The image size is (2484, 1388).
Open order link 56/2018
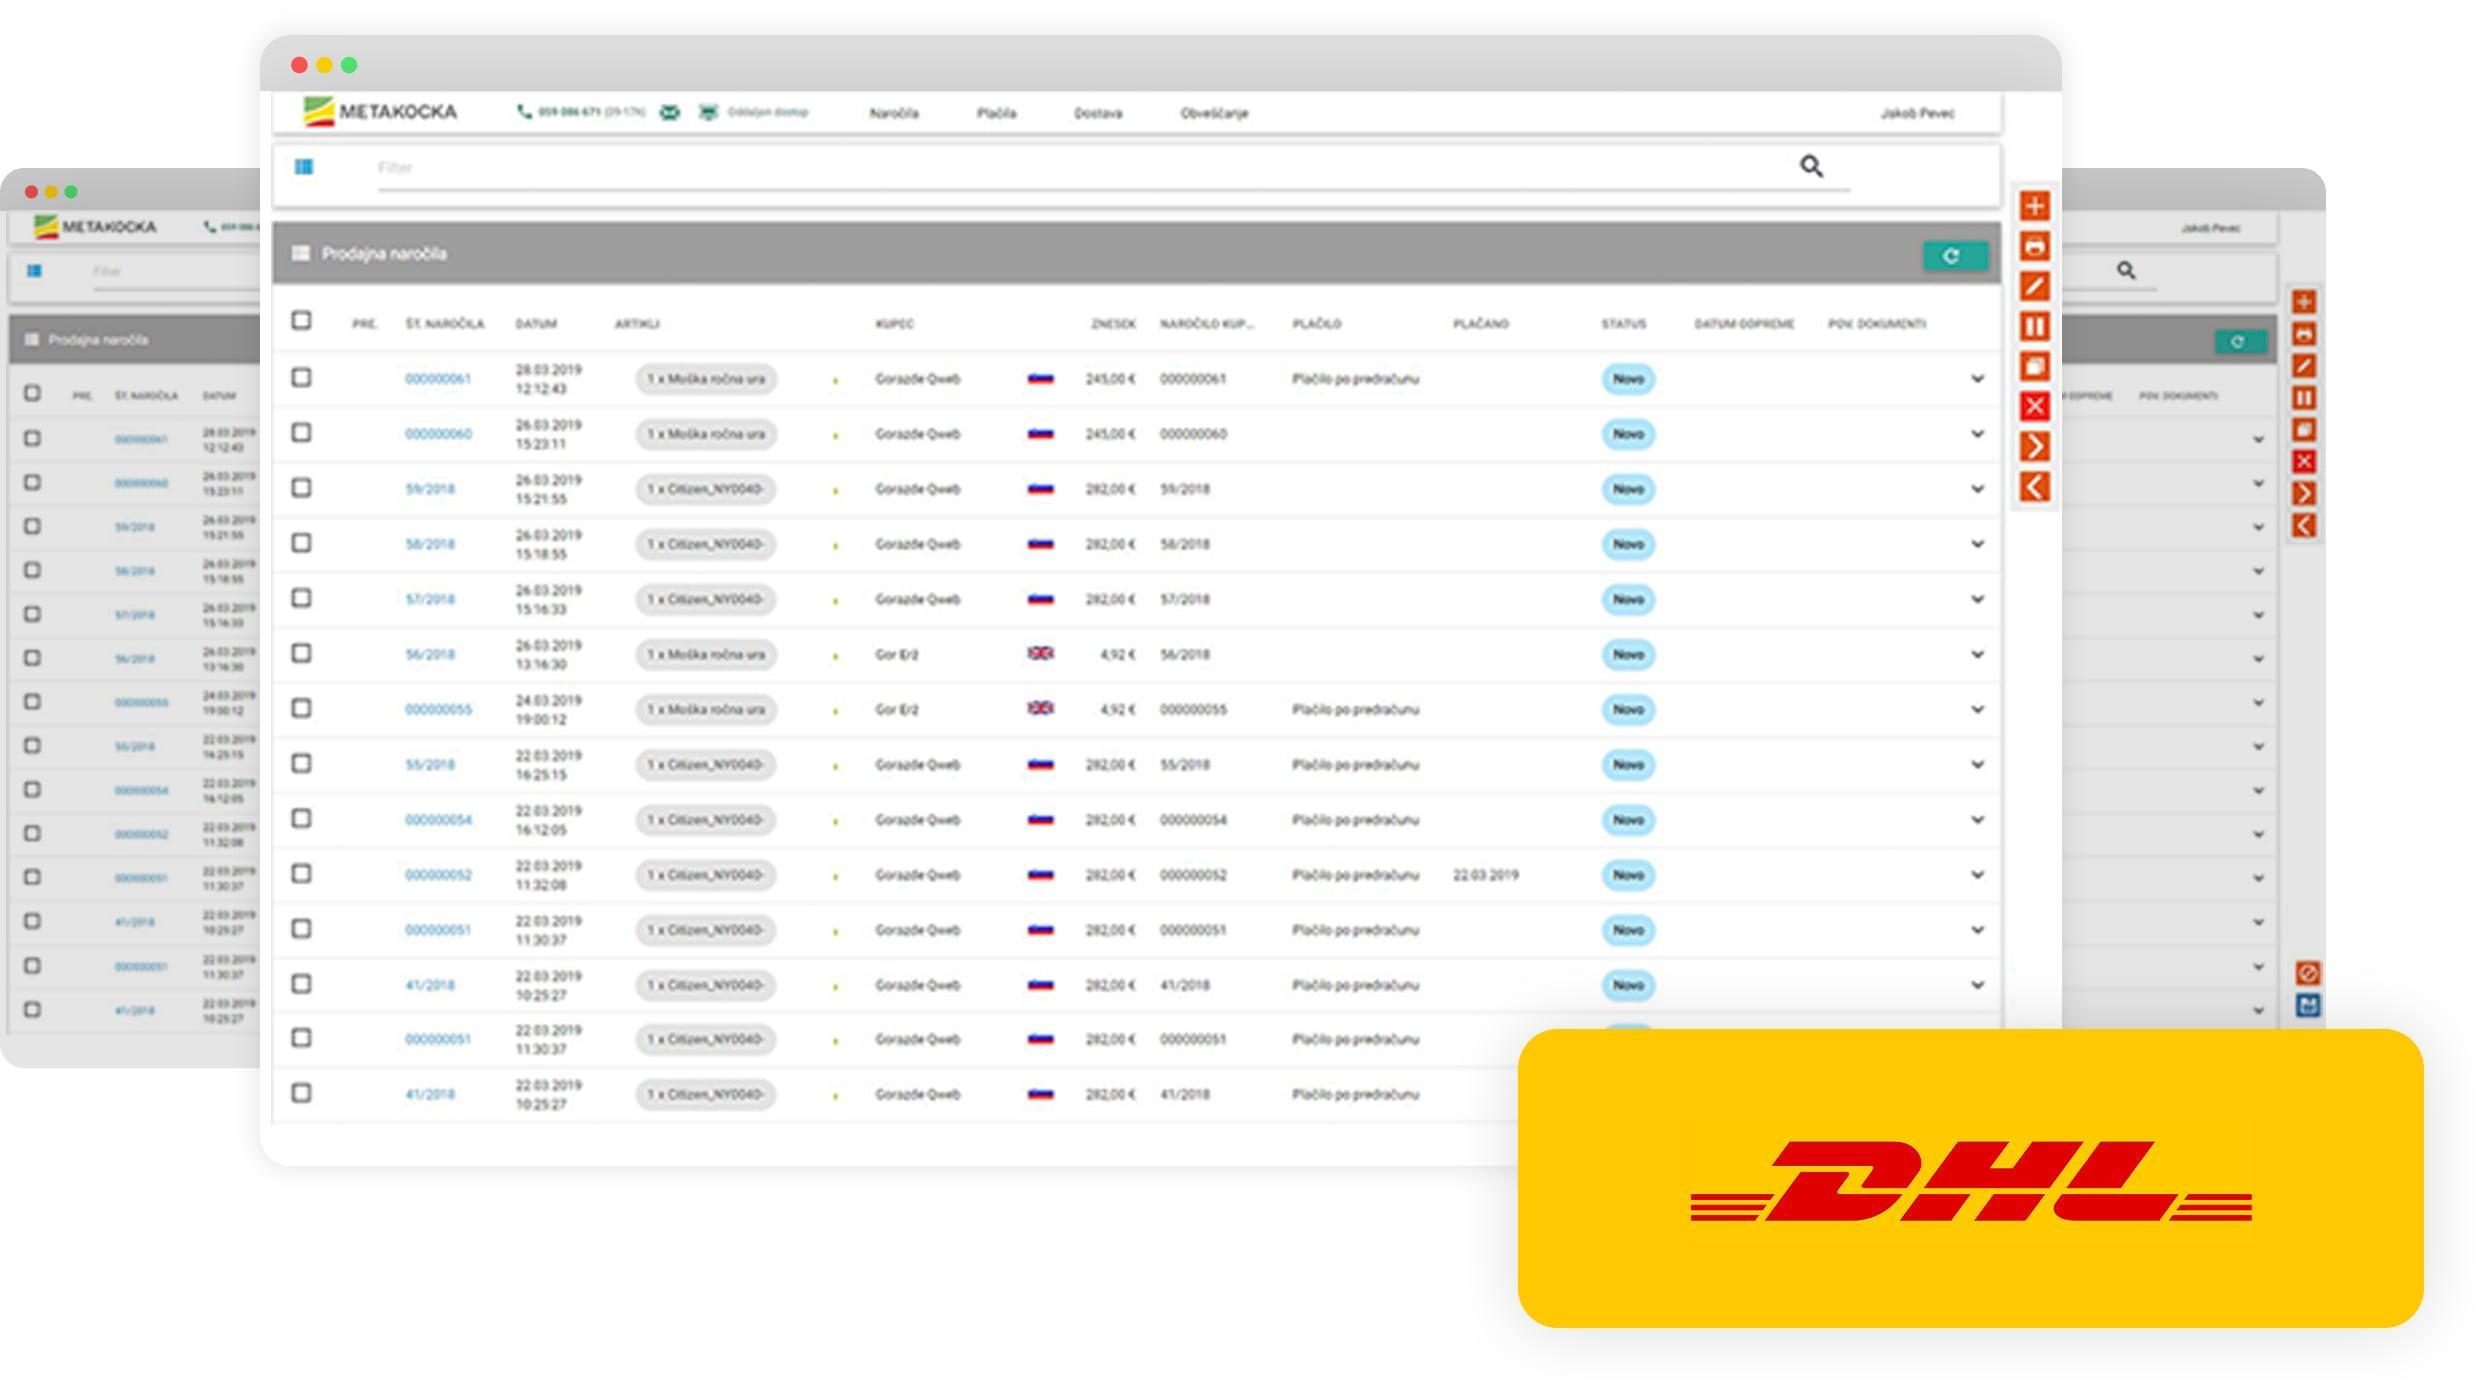click(x=430, y=654)
